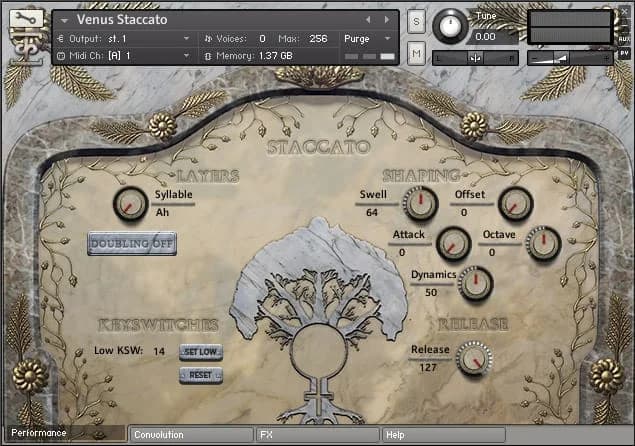The width and height of the screenshot is (635, 446).
Task: Toggle the Mute M button
Action: coord(416,52)
